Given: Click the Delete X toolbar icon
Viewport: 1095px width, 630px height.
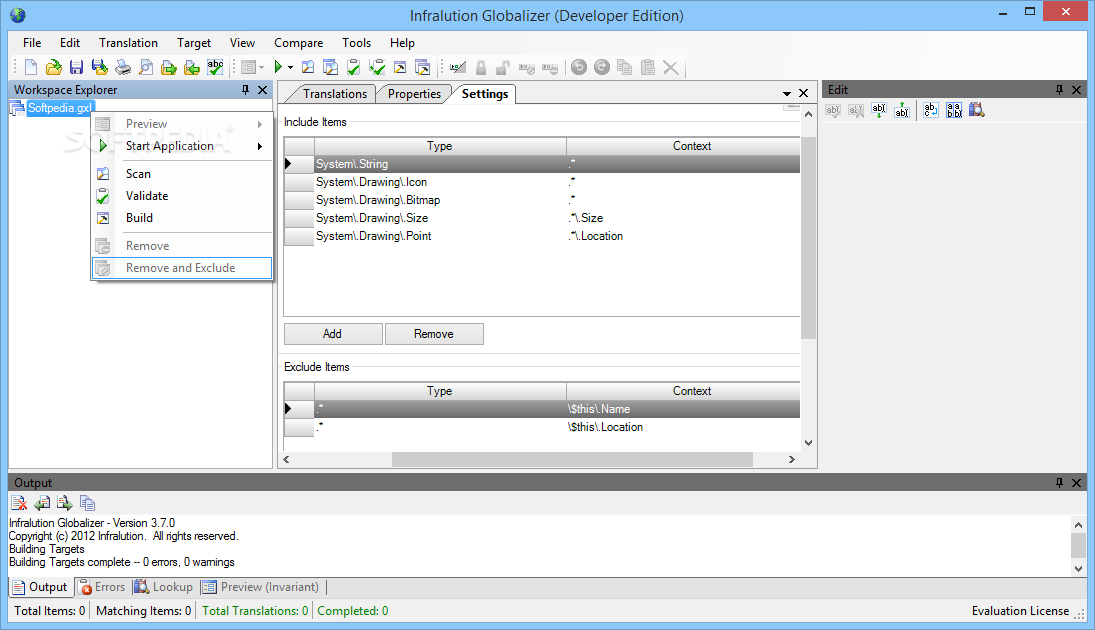Looking at the screenshot, I should [670, 67].
